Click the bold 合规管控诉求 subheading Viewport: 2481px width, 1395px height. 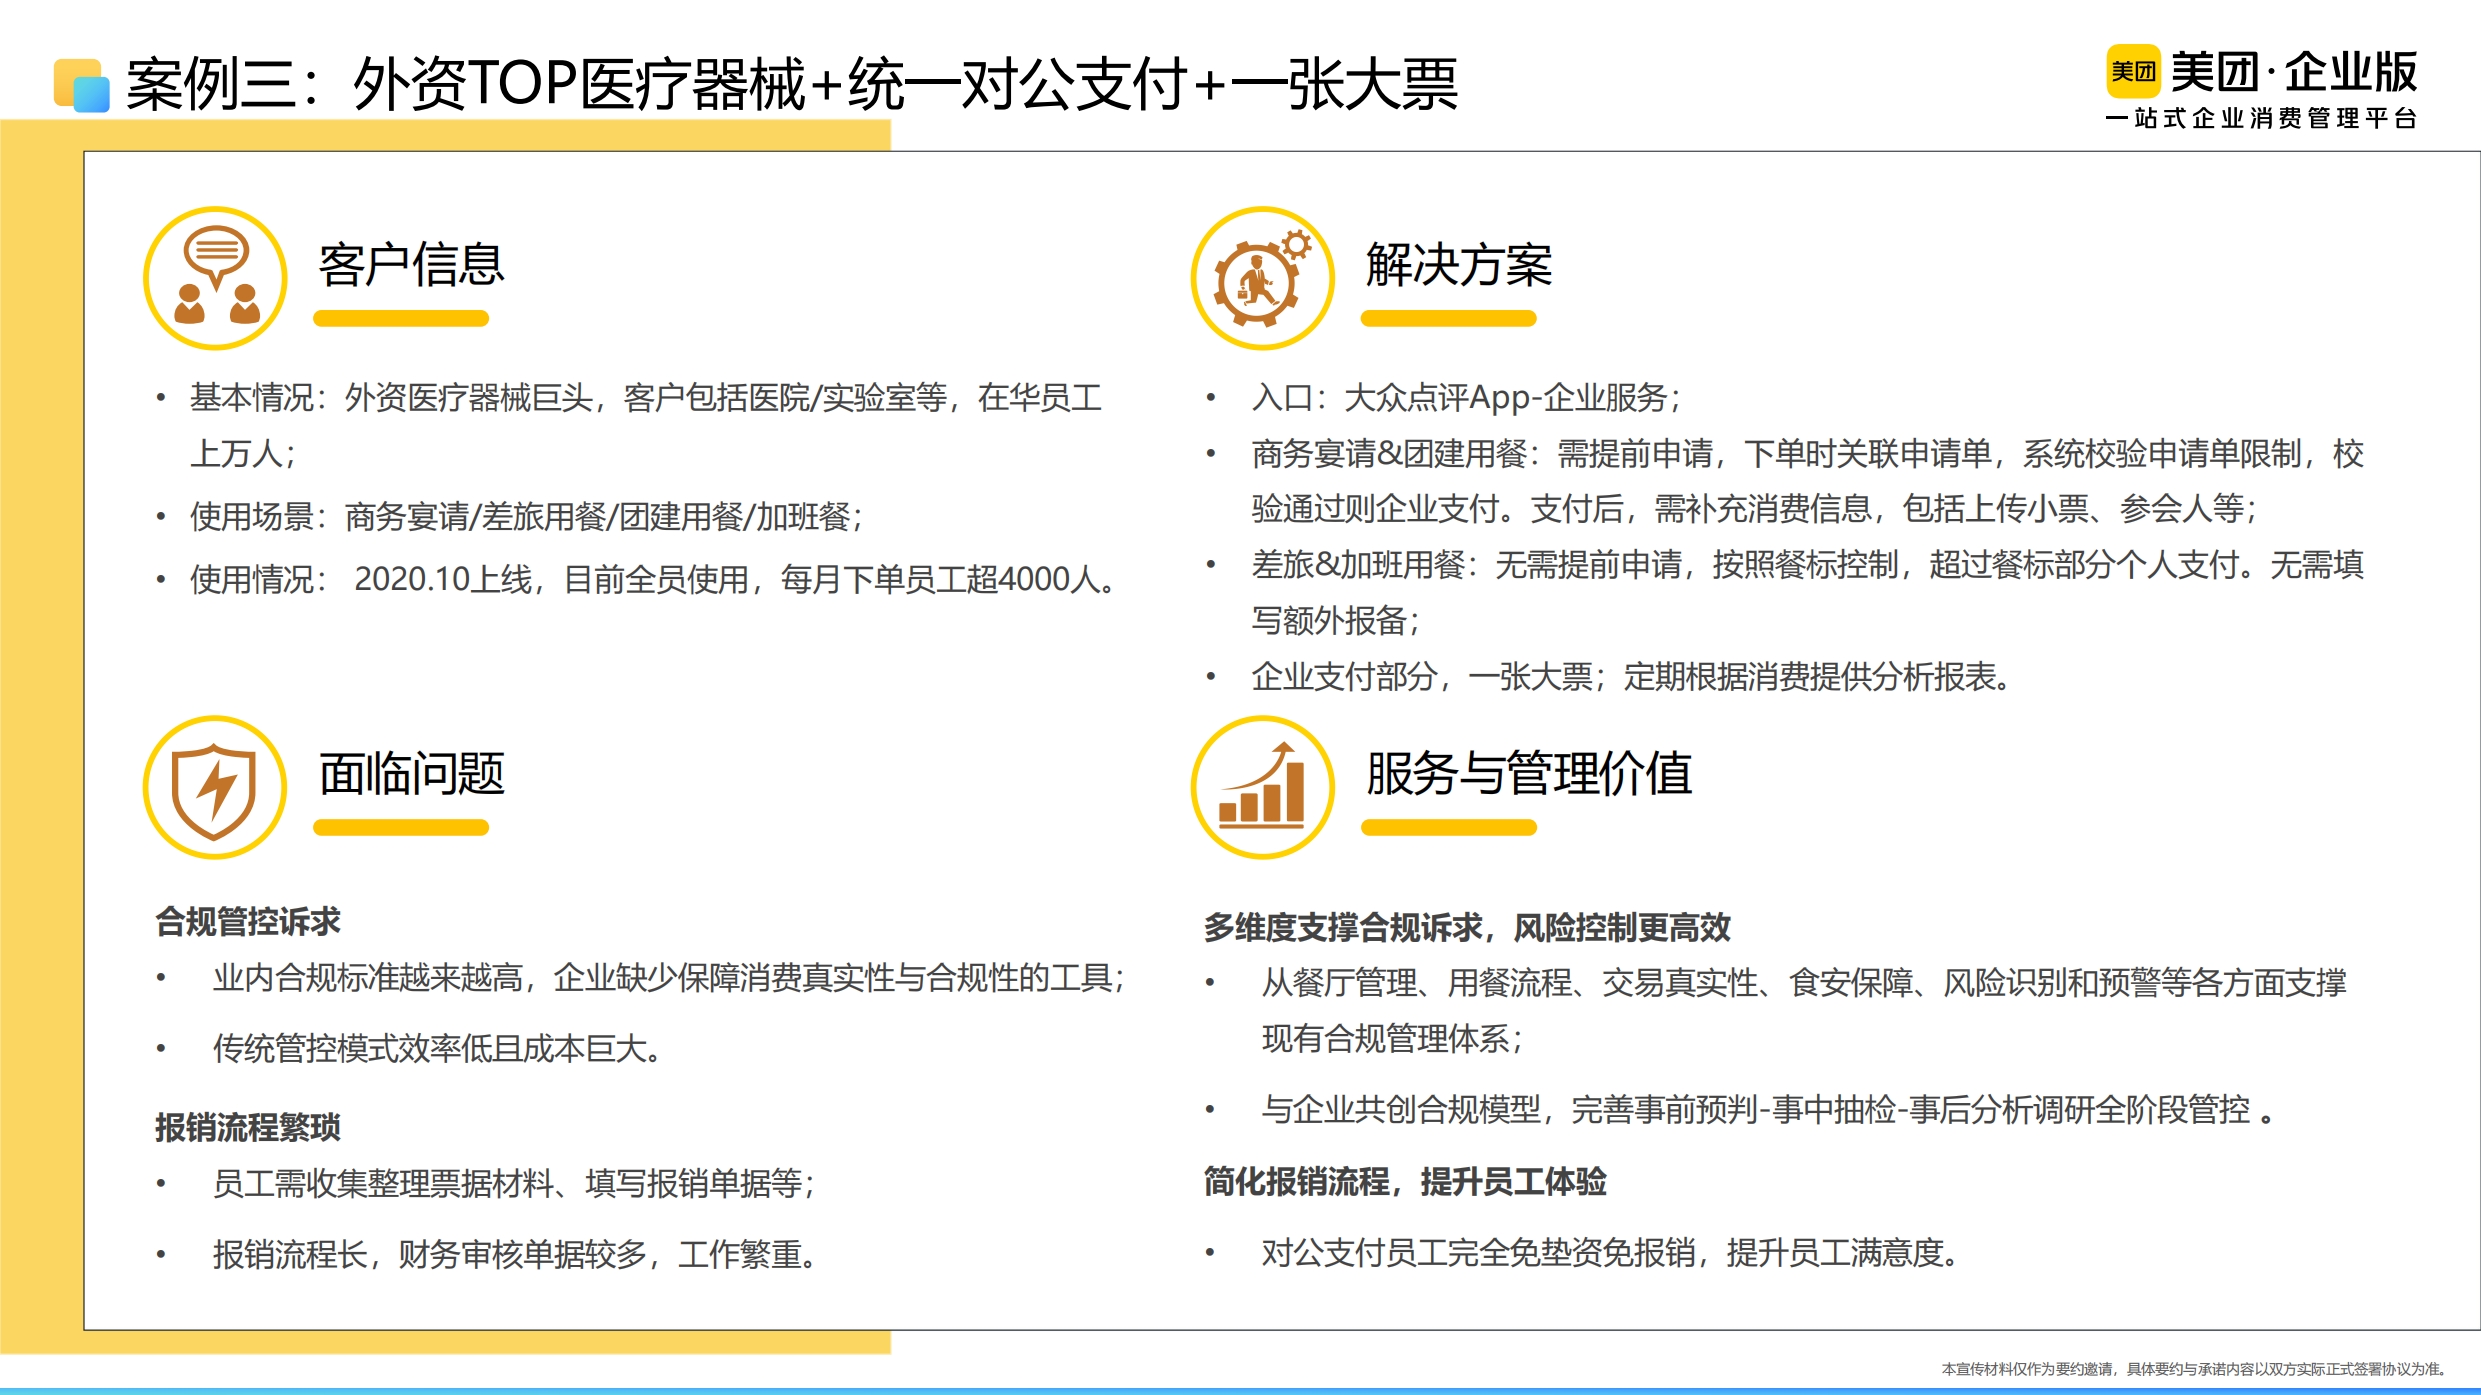(x=248, y=921)
